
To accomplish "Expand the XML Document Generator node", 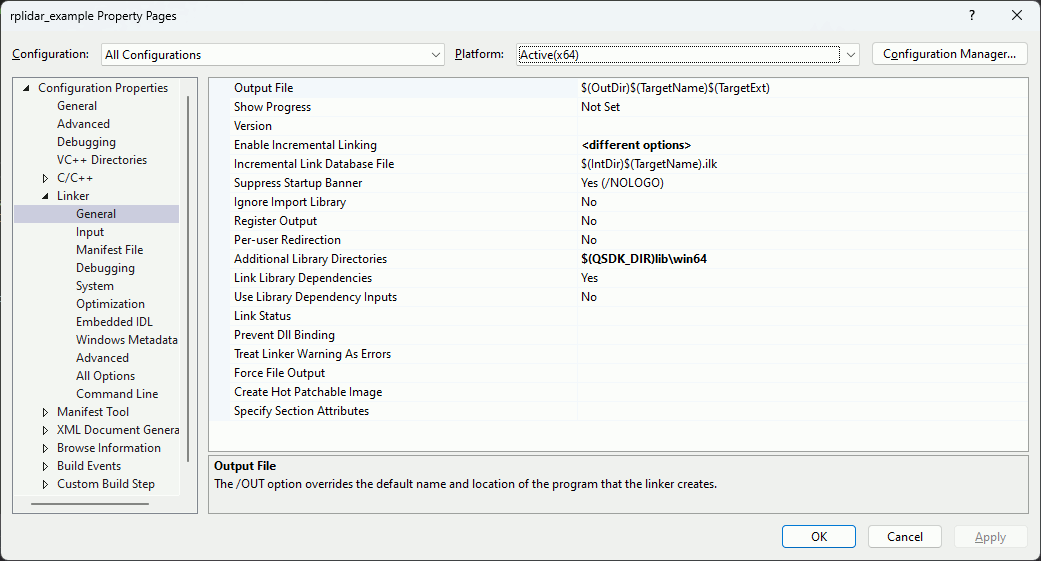I will tap(45, 430).
